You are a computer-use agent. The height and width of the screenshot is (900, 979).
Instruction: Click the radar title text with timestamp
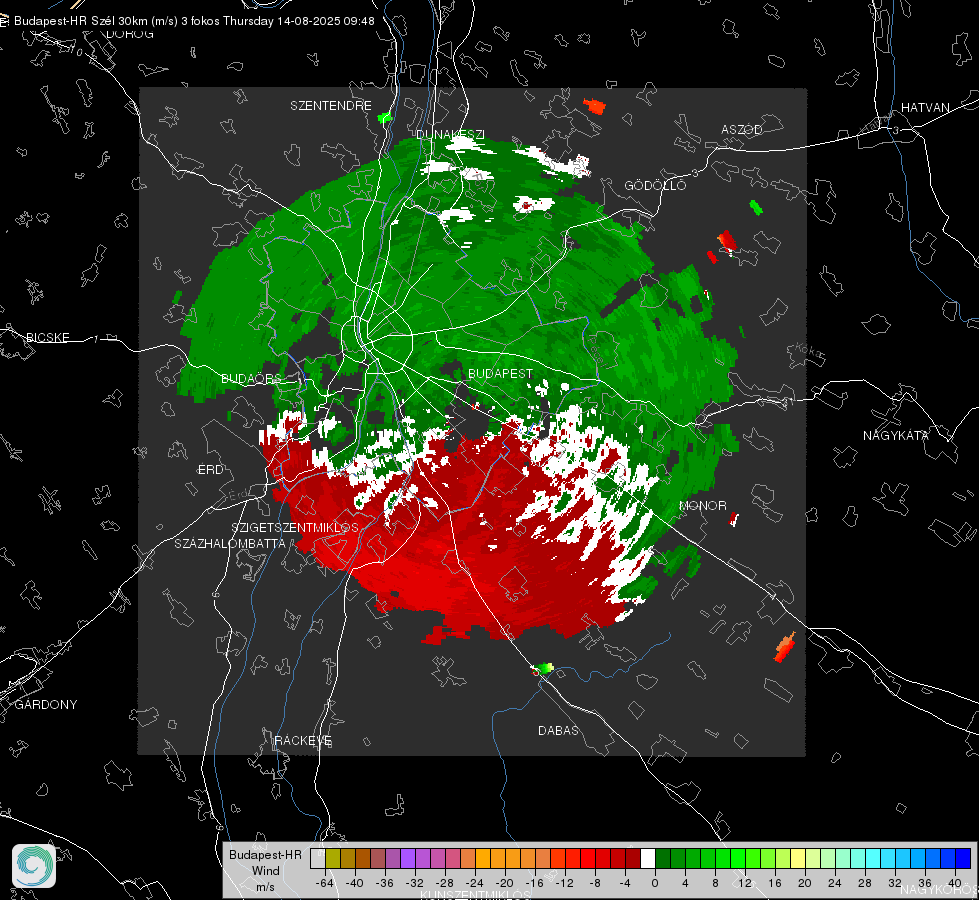tap(194, 21)
